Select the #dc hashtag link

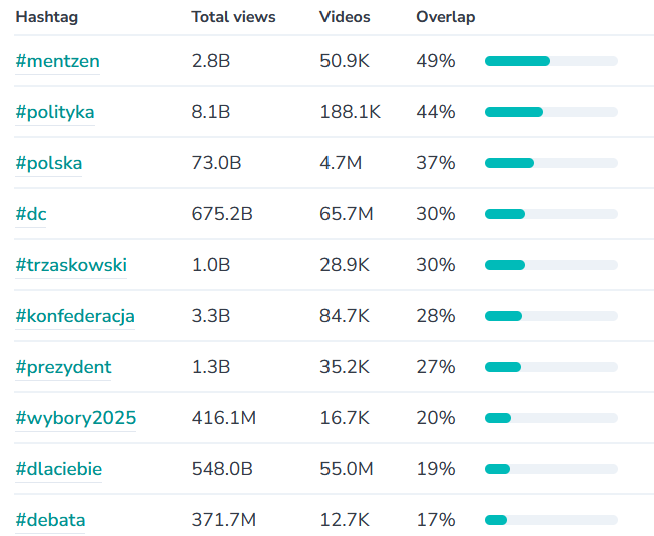click(x=31, y=214)
